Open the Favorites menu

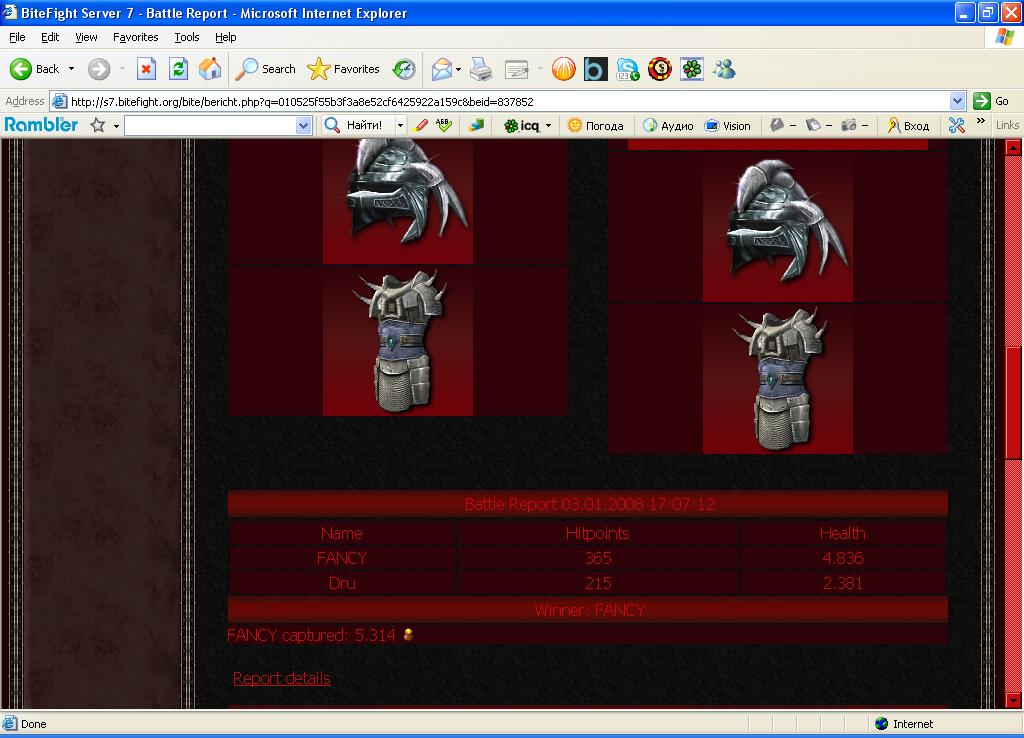135,37
